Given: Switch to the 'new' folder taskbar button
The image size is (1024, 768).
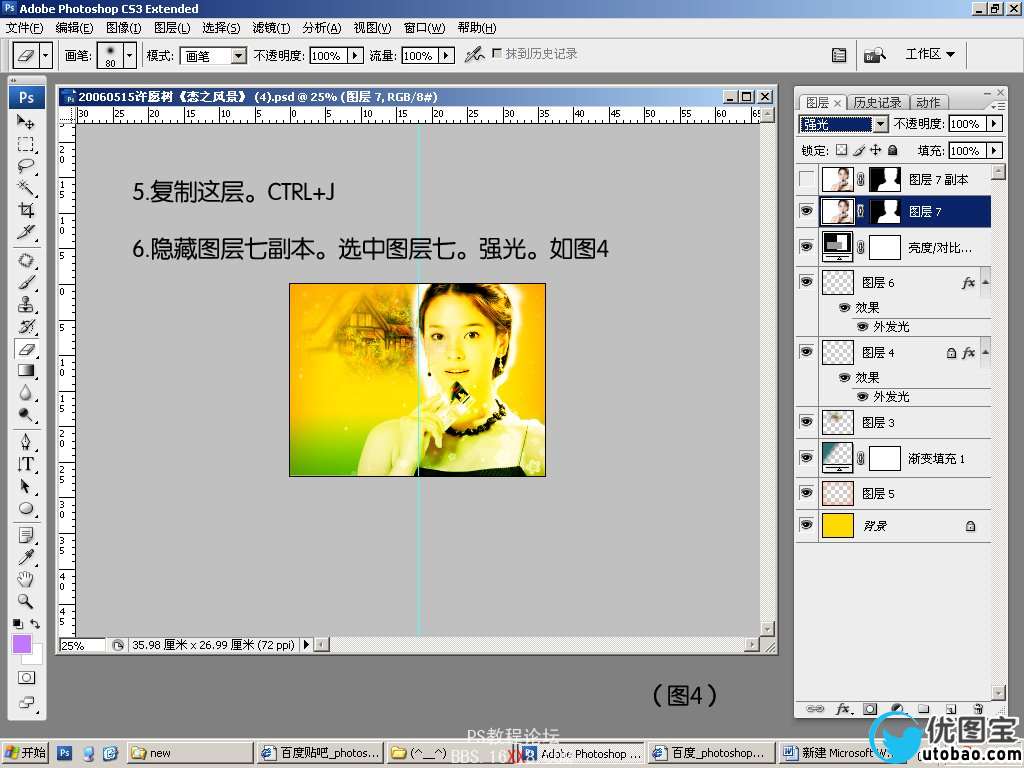Looking at the screenshot, I should [x=189, y=753].
